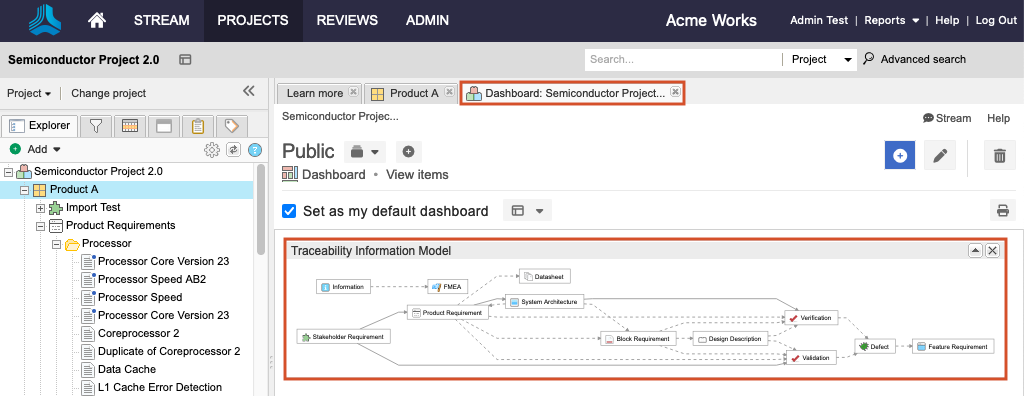
Task: Select Data Cache tree item
Action: click(127, 369)
